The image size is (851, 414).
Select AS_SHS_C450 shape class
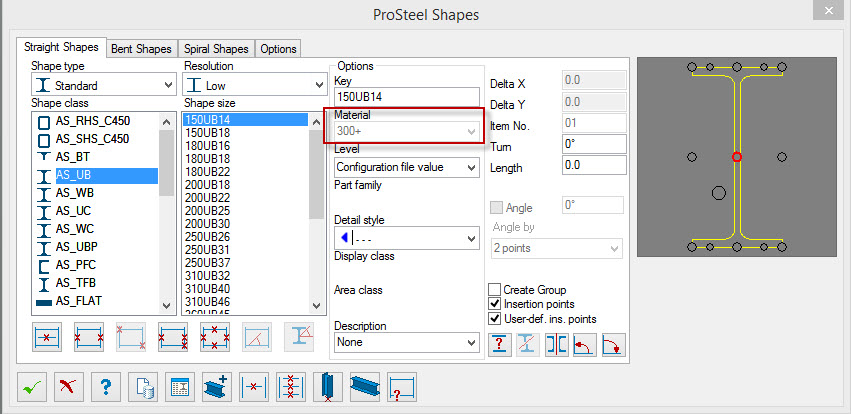[x=93, y=139]
